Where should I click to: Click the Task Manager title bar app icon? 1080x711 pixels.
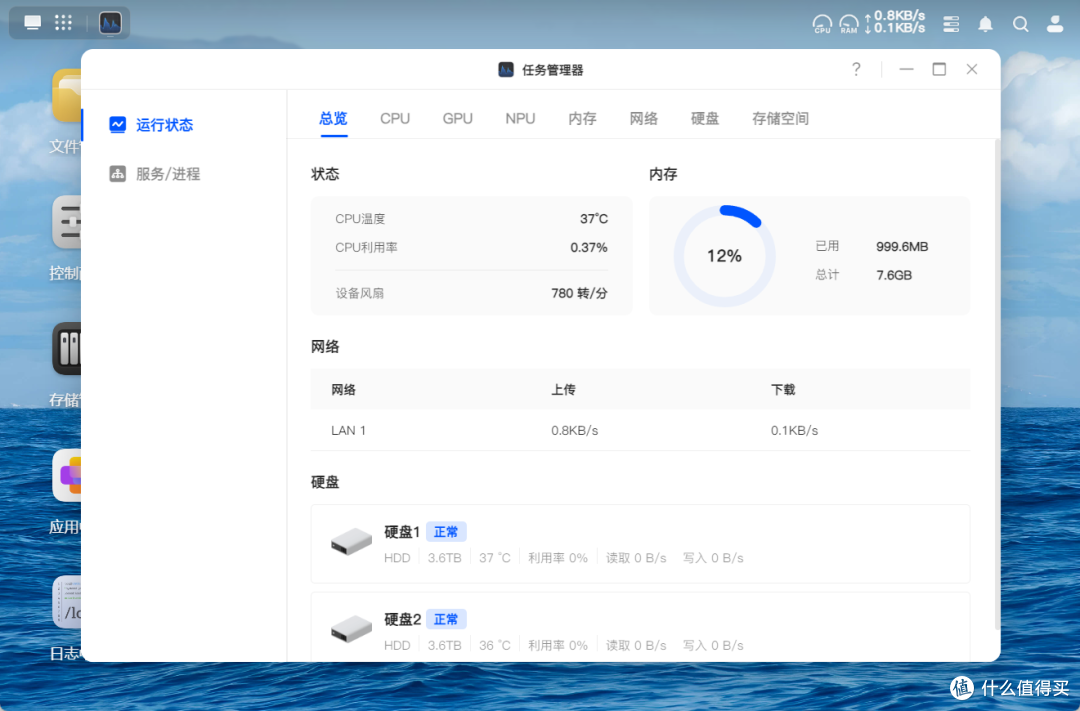[506, 70]
